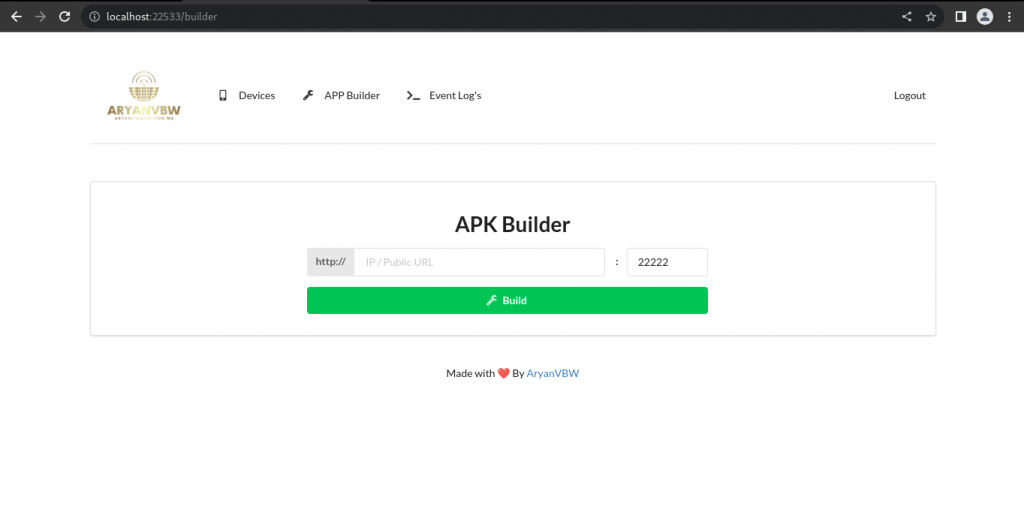Click the port field showing 22222
The width and height of the screenshot is (1024, 531).
tap(666, 262)
